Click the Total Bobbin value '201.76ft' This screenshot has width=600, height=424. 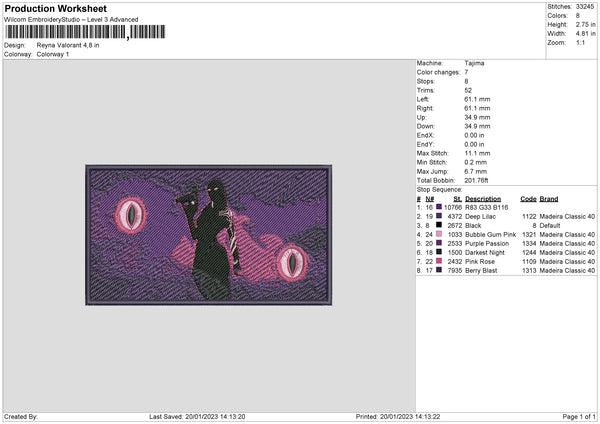(476, 181)
